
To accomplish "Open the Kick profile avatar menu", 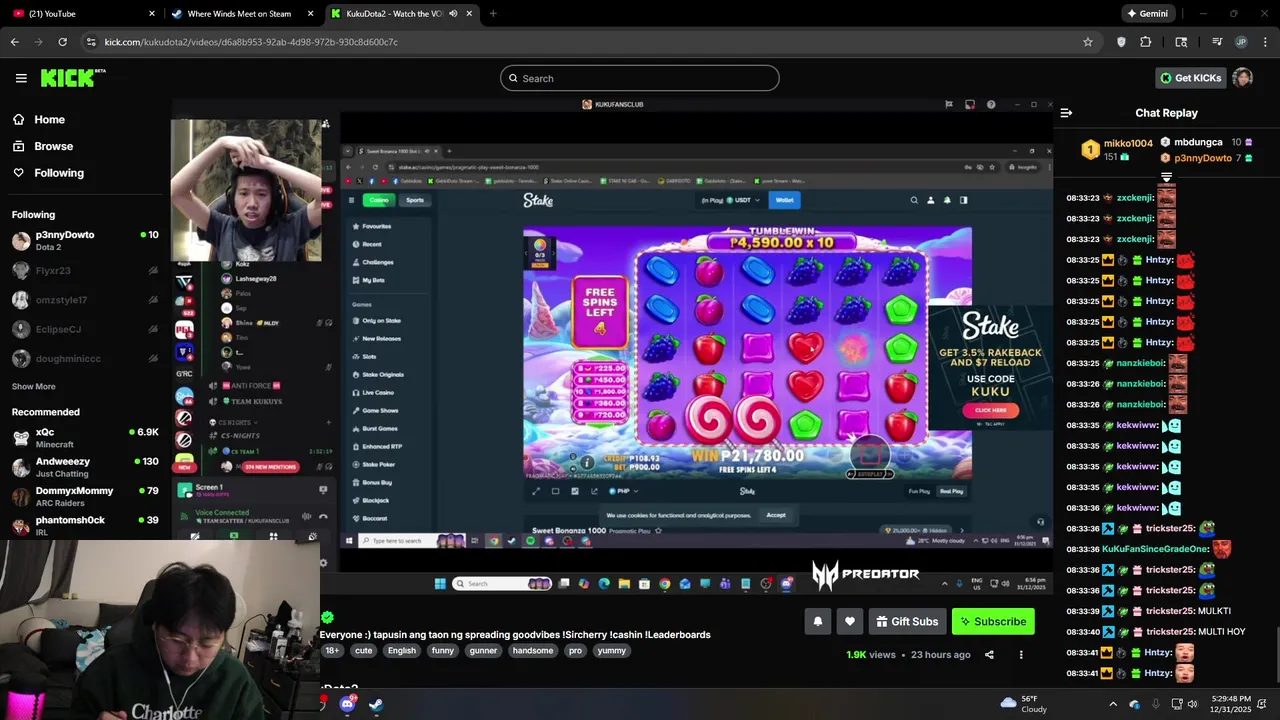I will [1242, 78].
